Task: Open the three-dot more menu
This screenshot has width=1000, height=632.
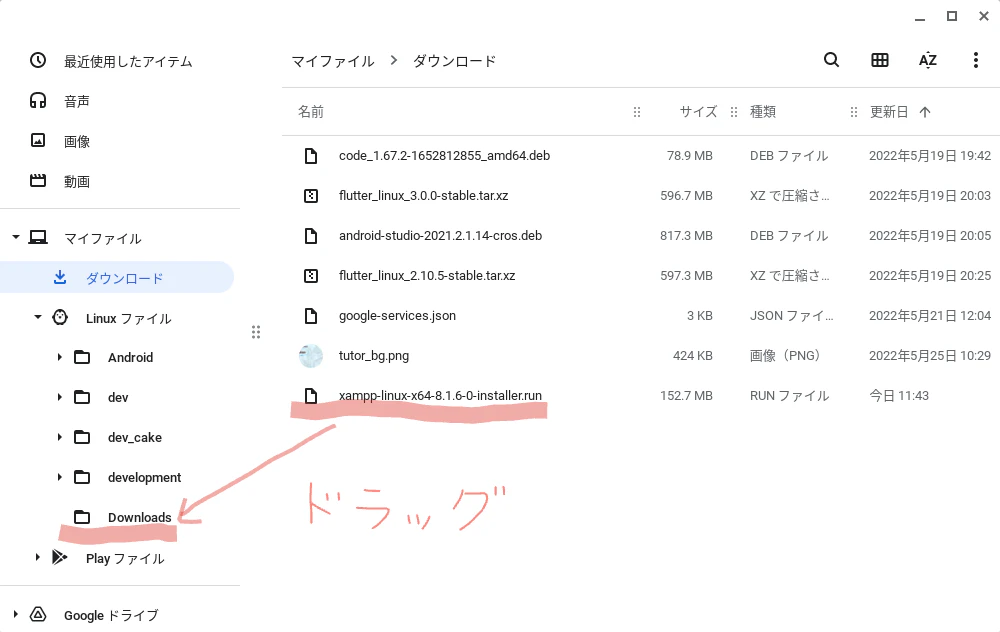Action: click(x=975, y=60)
